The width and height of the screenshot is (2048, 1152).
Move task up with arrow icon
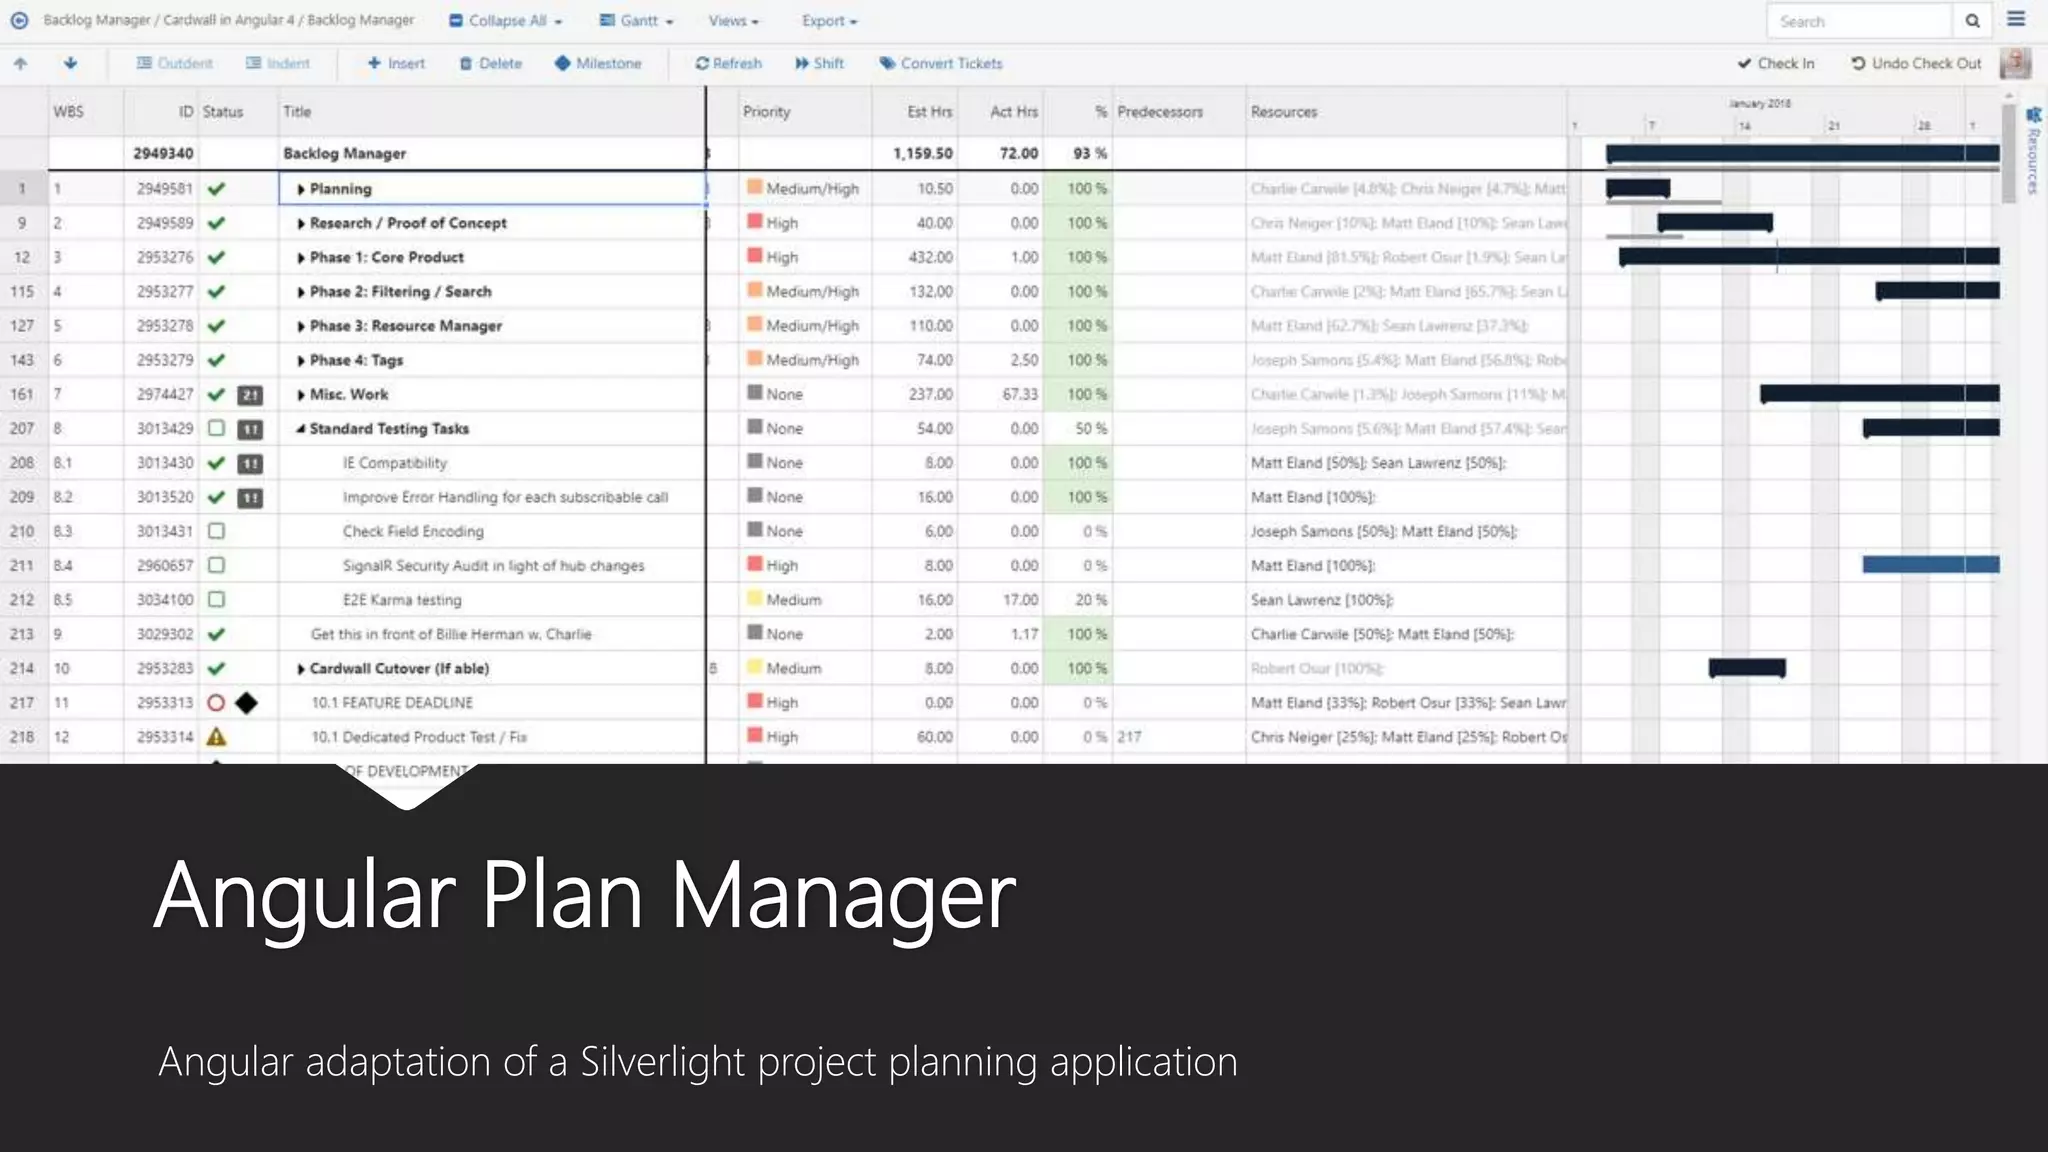[20, 63]
